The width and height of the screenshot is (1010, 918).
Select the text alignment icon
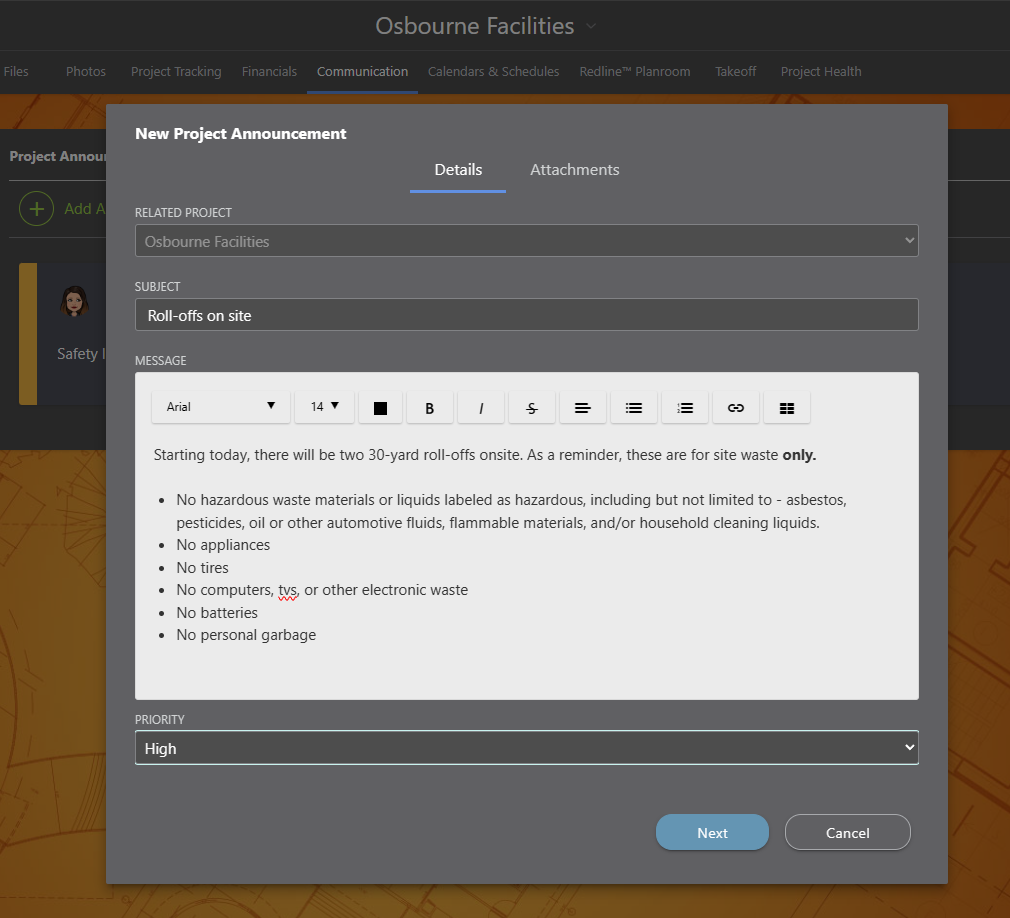pos(583,407)
